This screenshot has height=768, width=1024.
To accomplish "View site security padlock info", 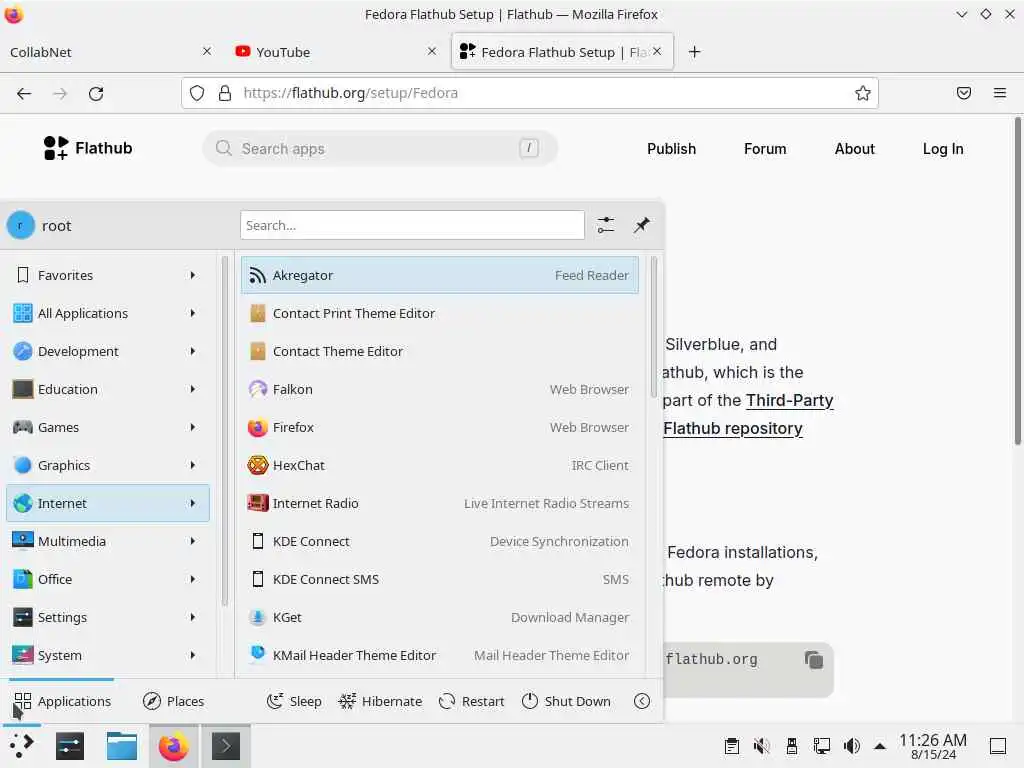I will [225, 93].
